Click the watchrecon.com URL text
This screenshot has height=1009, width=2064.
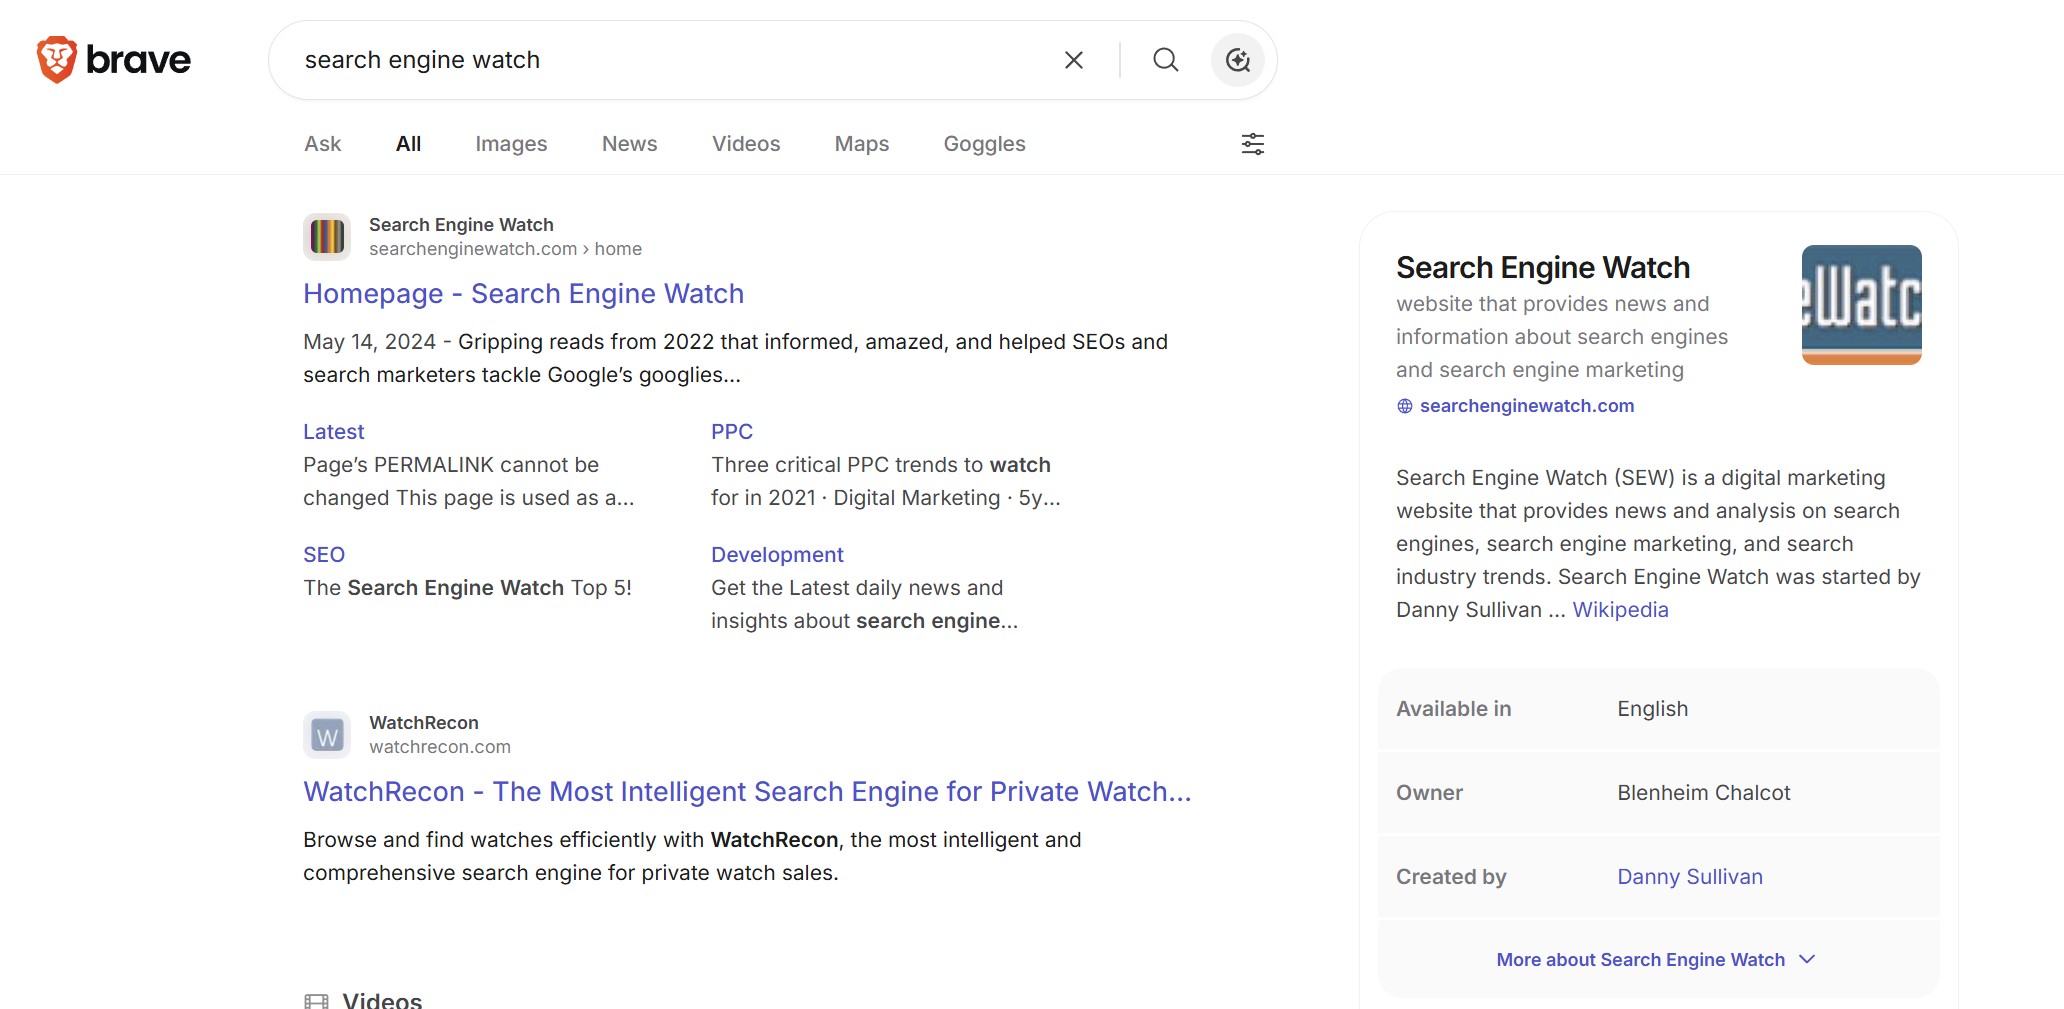tap(440, 747)
